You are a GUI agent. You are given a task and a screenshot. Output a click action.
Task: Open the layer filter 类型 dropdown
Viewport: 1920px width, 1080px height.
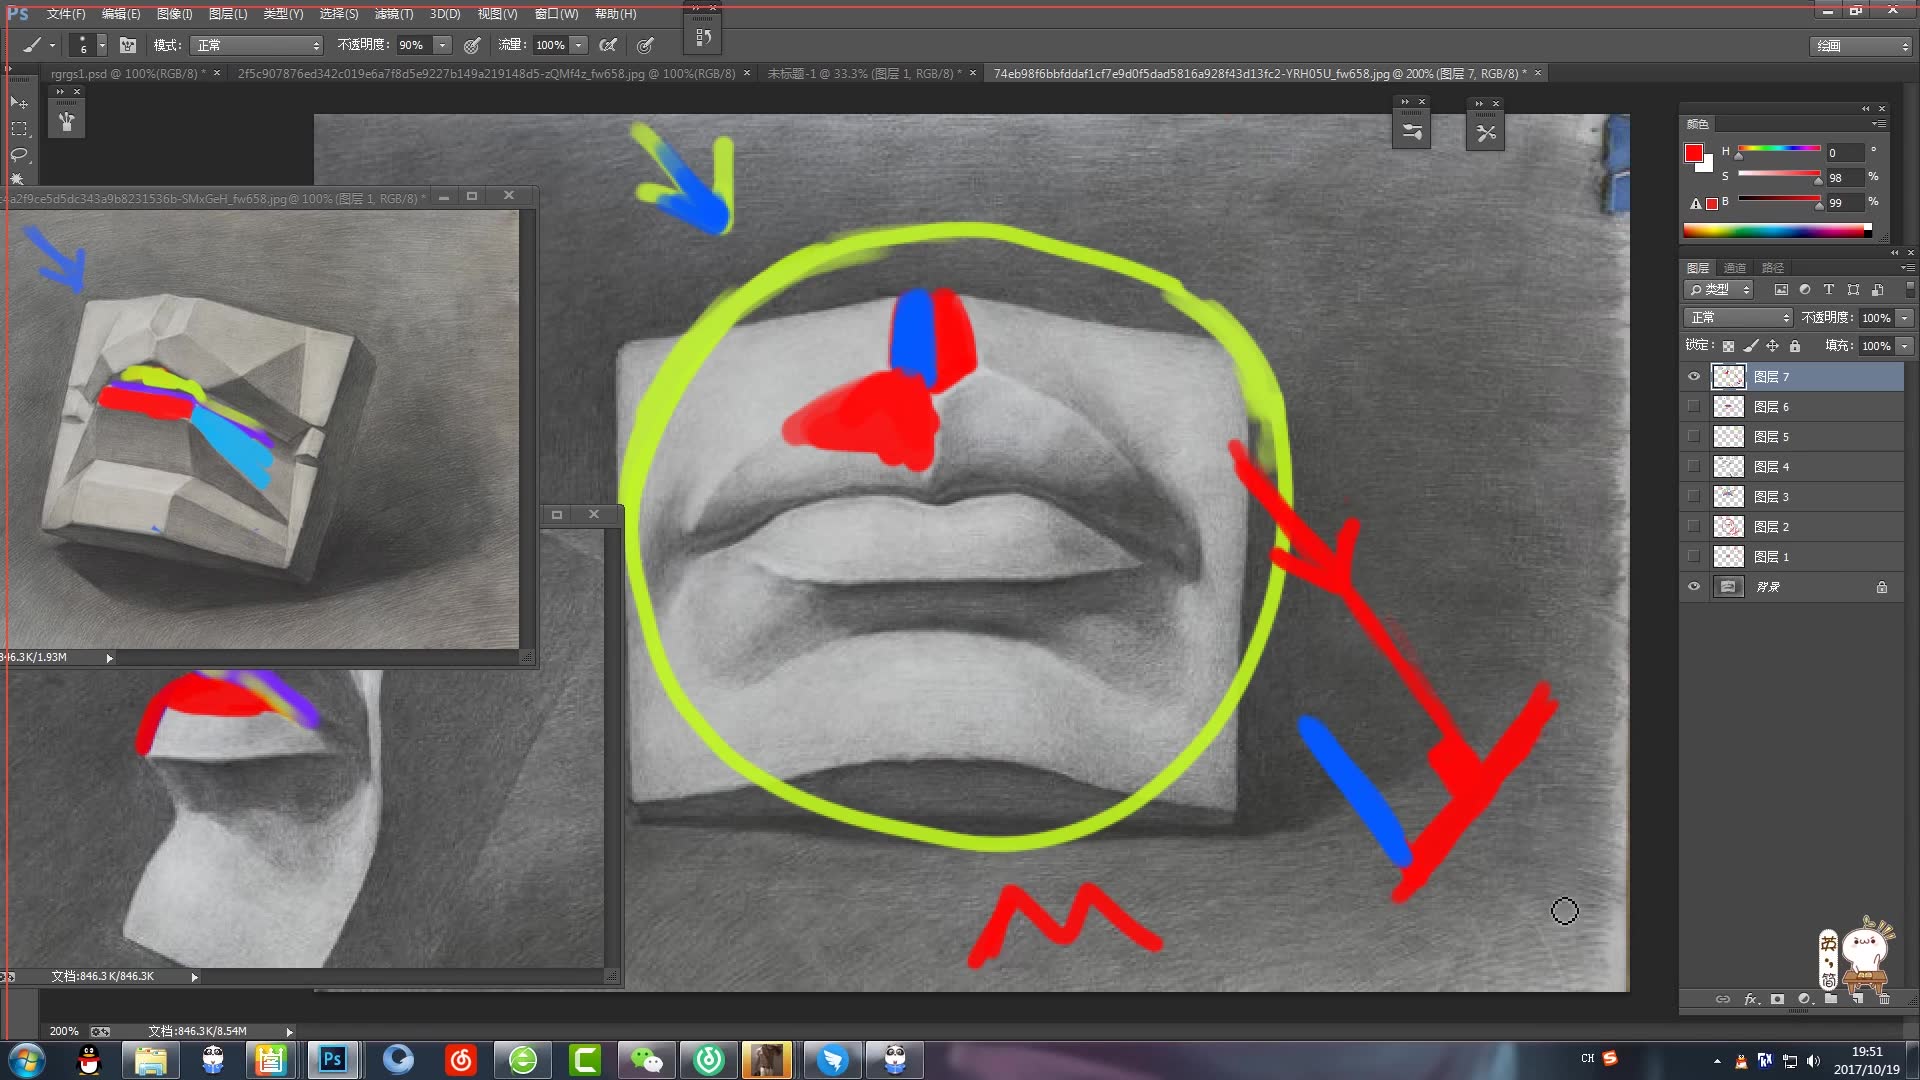point(1719,290)
